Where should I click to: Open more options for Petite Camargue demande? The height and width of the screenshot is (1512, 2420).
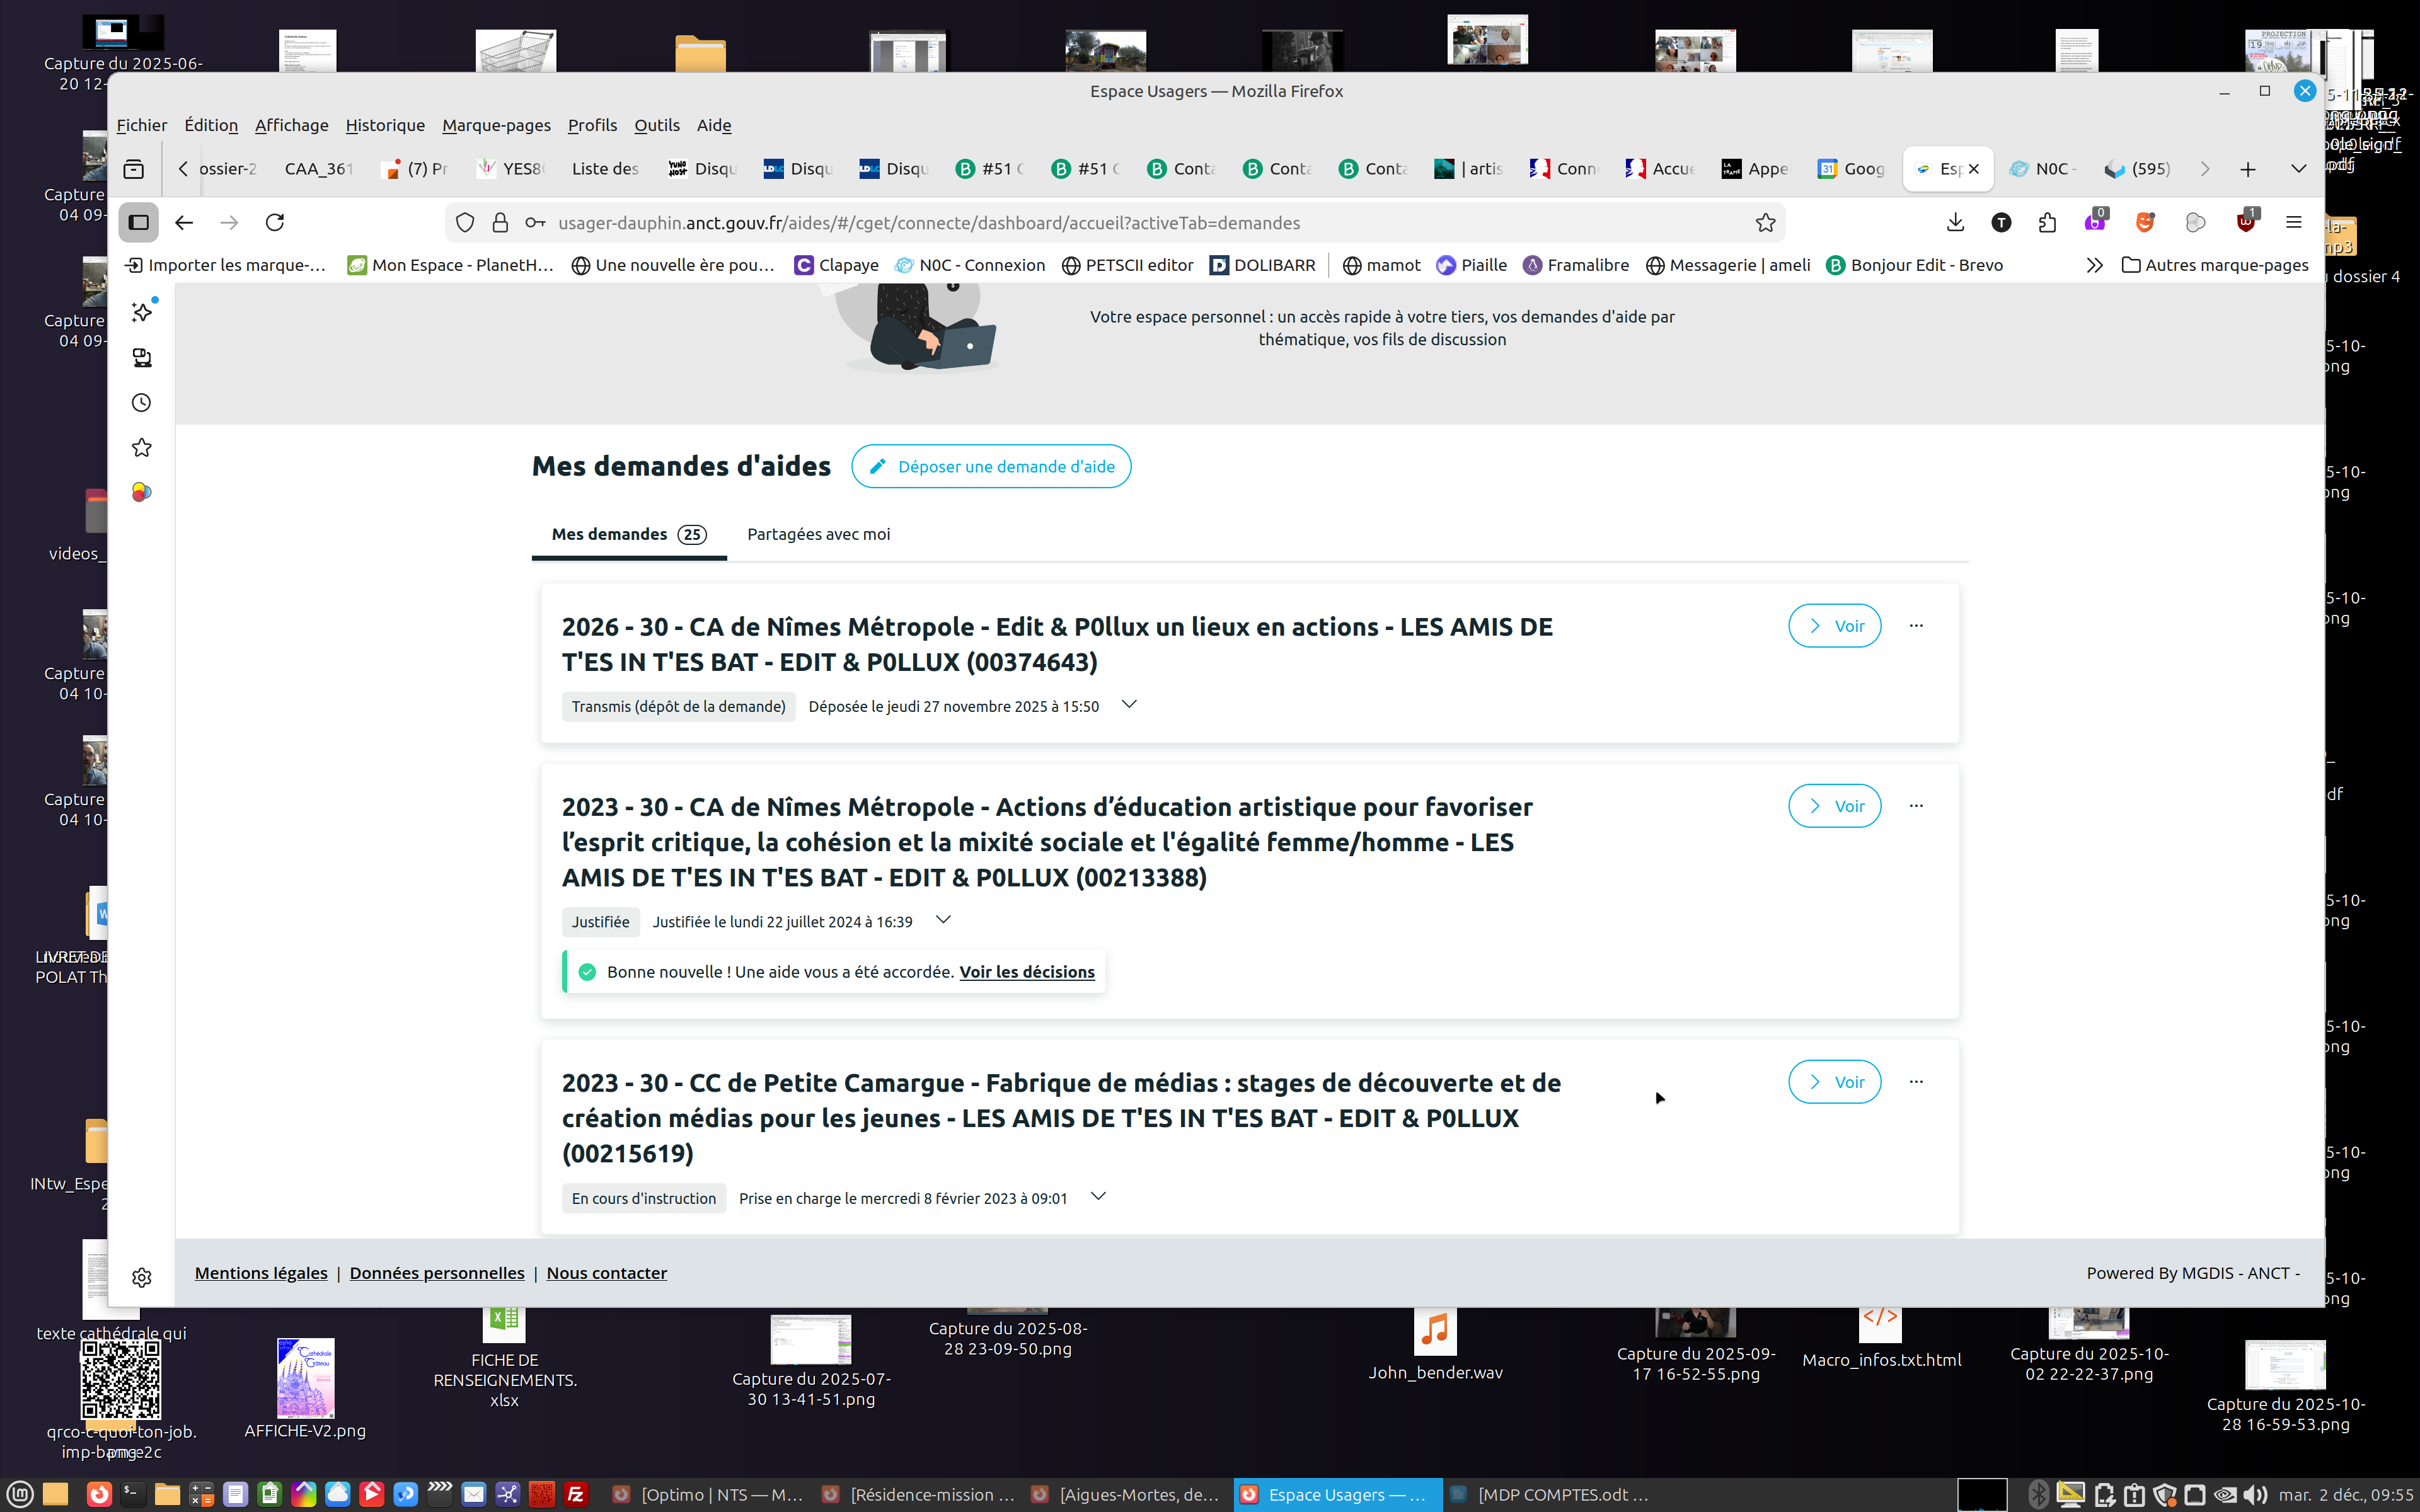click(x=1915, y=1081)
